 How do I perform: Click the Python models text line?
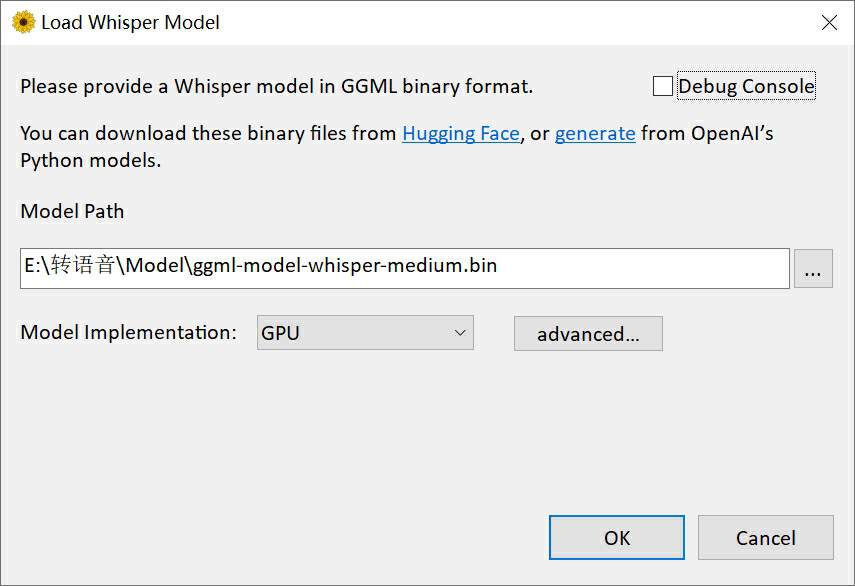pyautogui.click(x=90, y=160)
